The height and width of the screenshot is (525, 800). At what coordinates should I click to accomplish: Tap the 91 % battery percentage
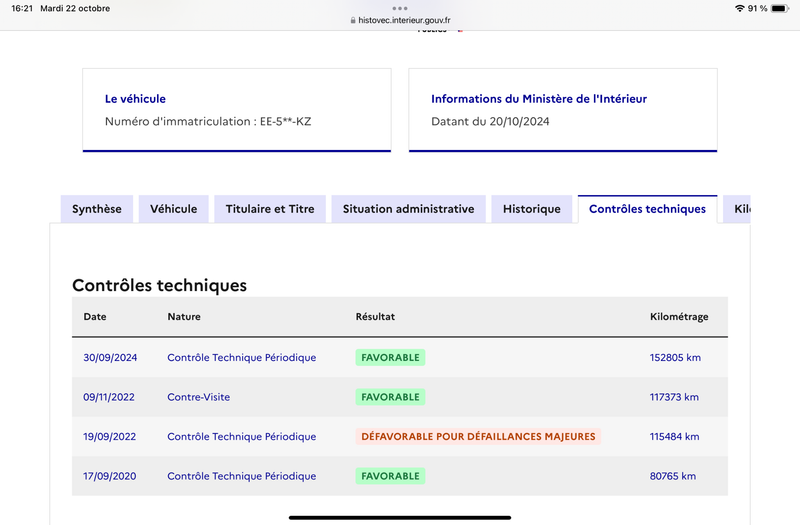tap(758, 8)
